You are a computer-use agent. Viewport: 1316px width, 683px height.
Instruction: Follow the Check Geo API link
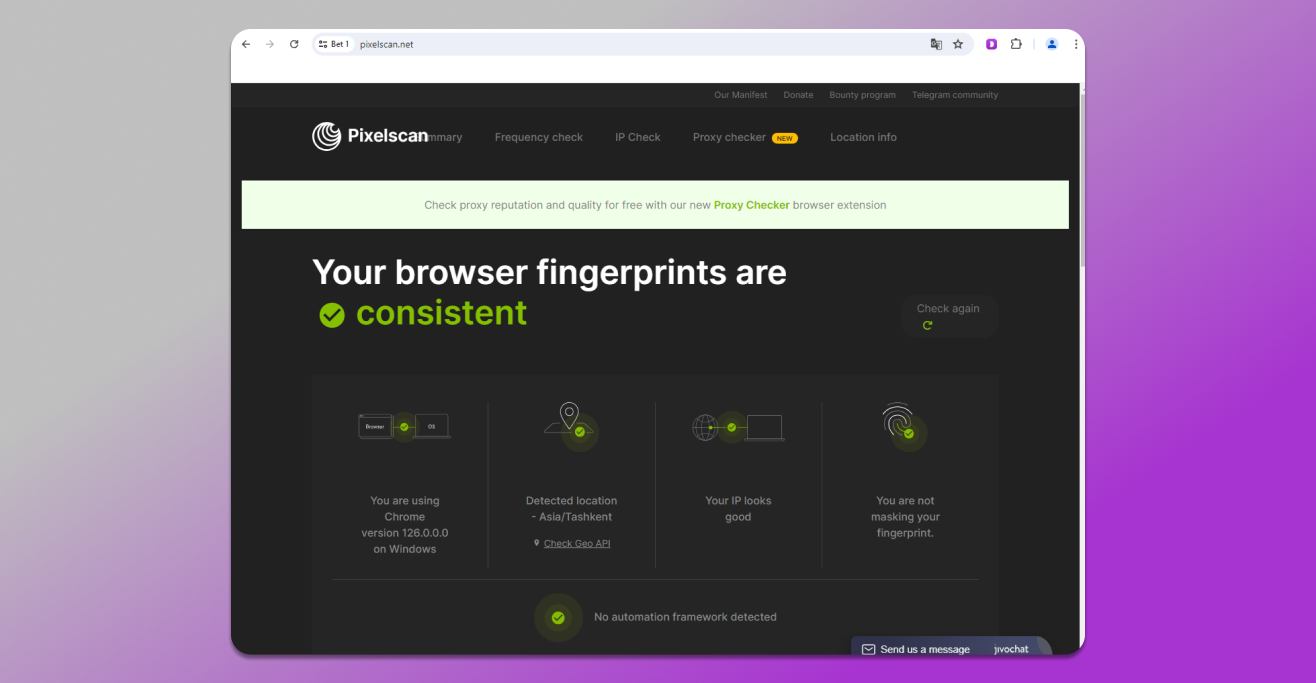point(576,544)
